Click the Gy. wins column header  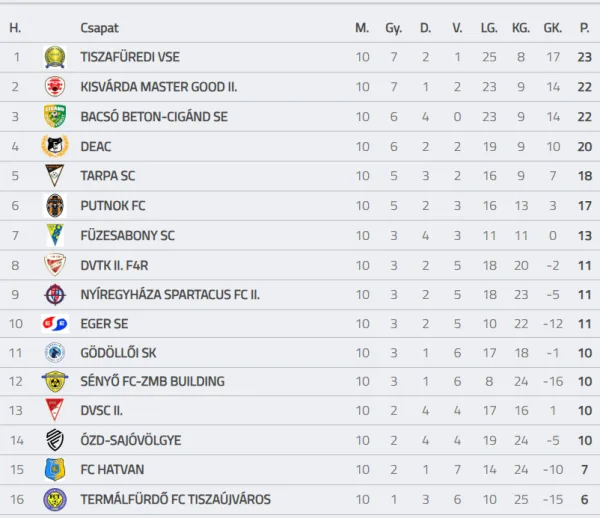coord(394,28)
